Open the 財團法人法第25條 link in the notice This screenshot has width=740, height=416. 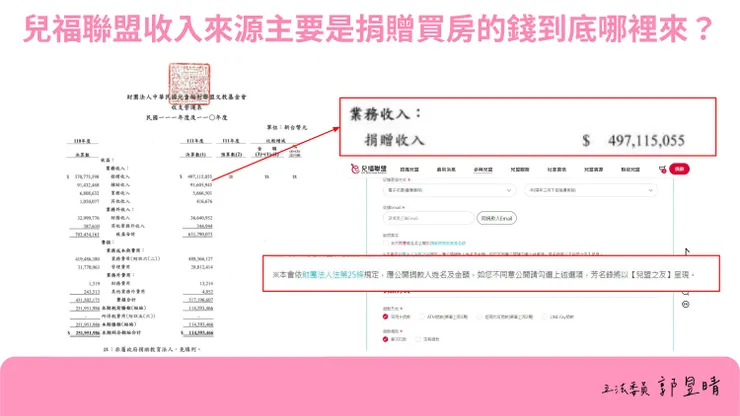click(x=333, y=274)
